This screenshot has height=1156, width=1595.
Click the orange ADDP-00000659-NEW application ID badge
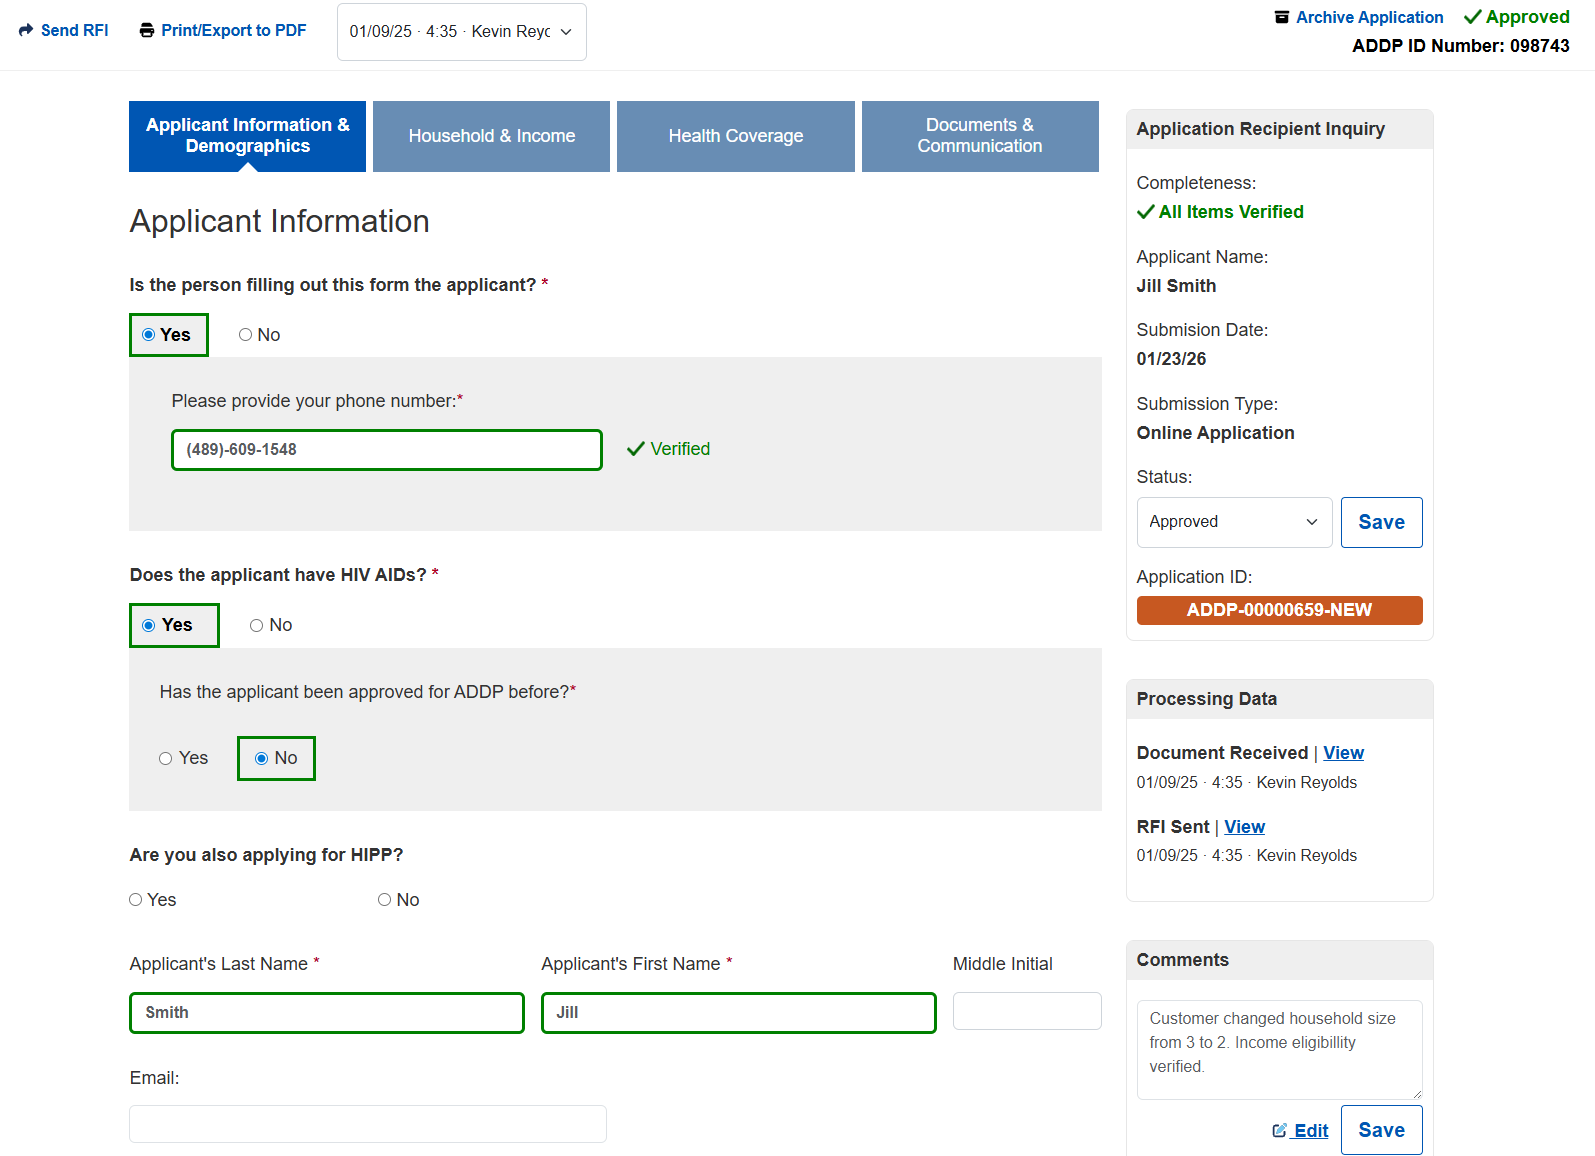click(1278, 610)
